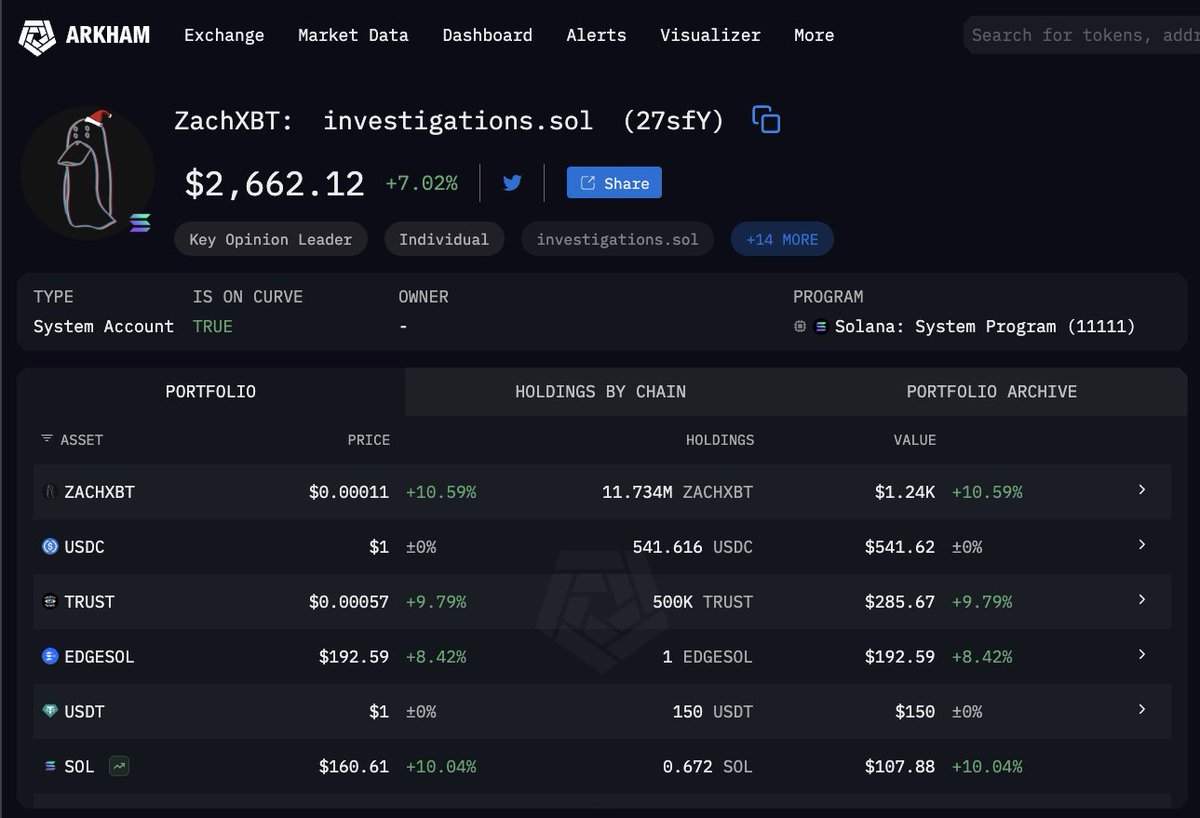
Task: Click the $160.61 SOL price
Action: tap(354, 767)
